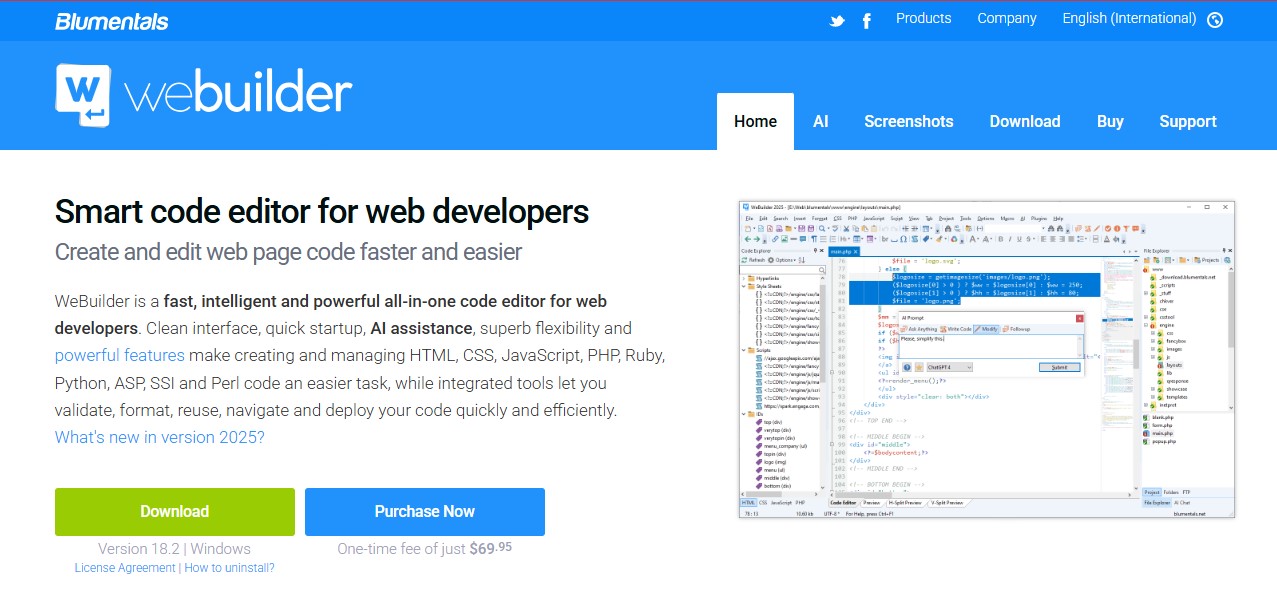Open the Products menu in top bar
1277x604 pixels.
923,18
